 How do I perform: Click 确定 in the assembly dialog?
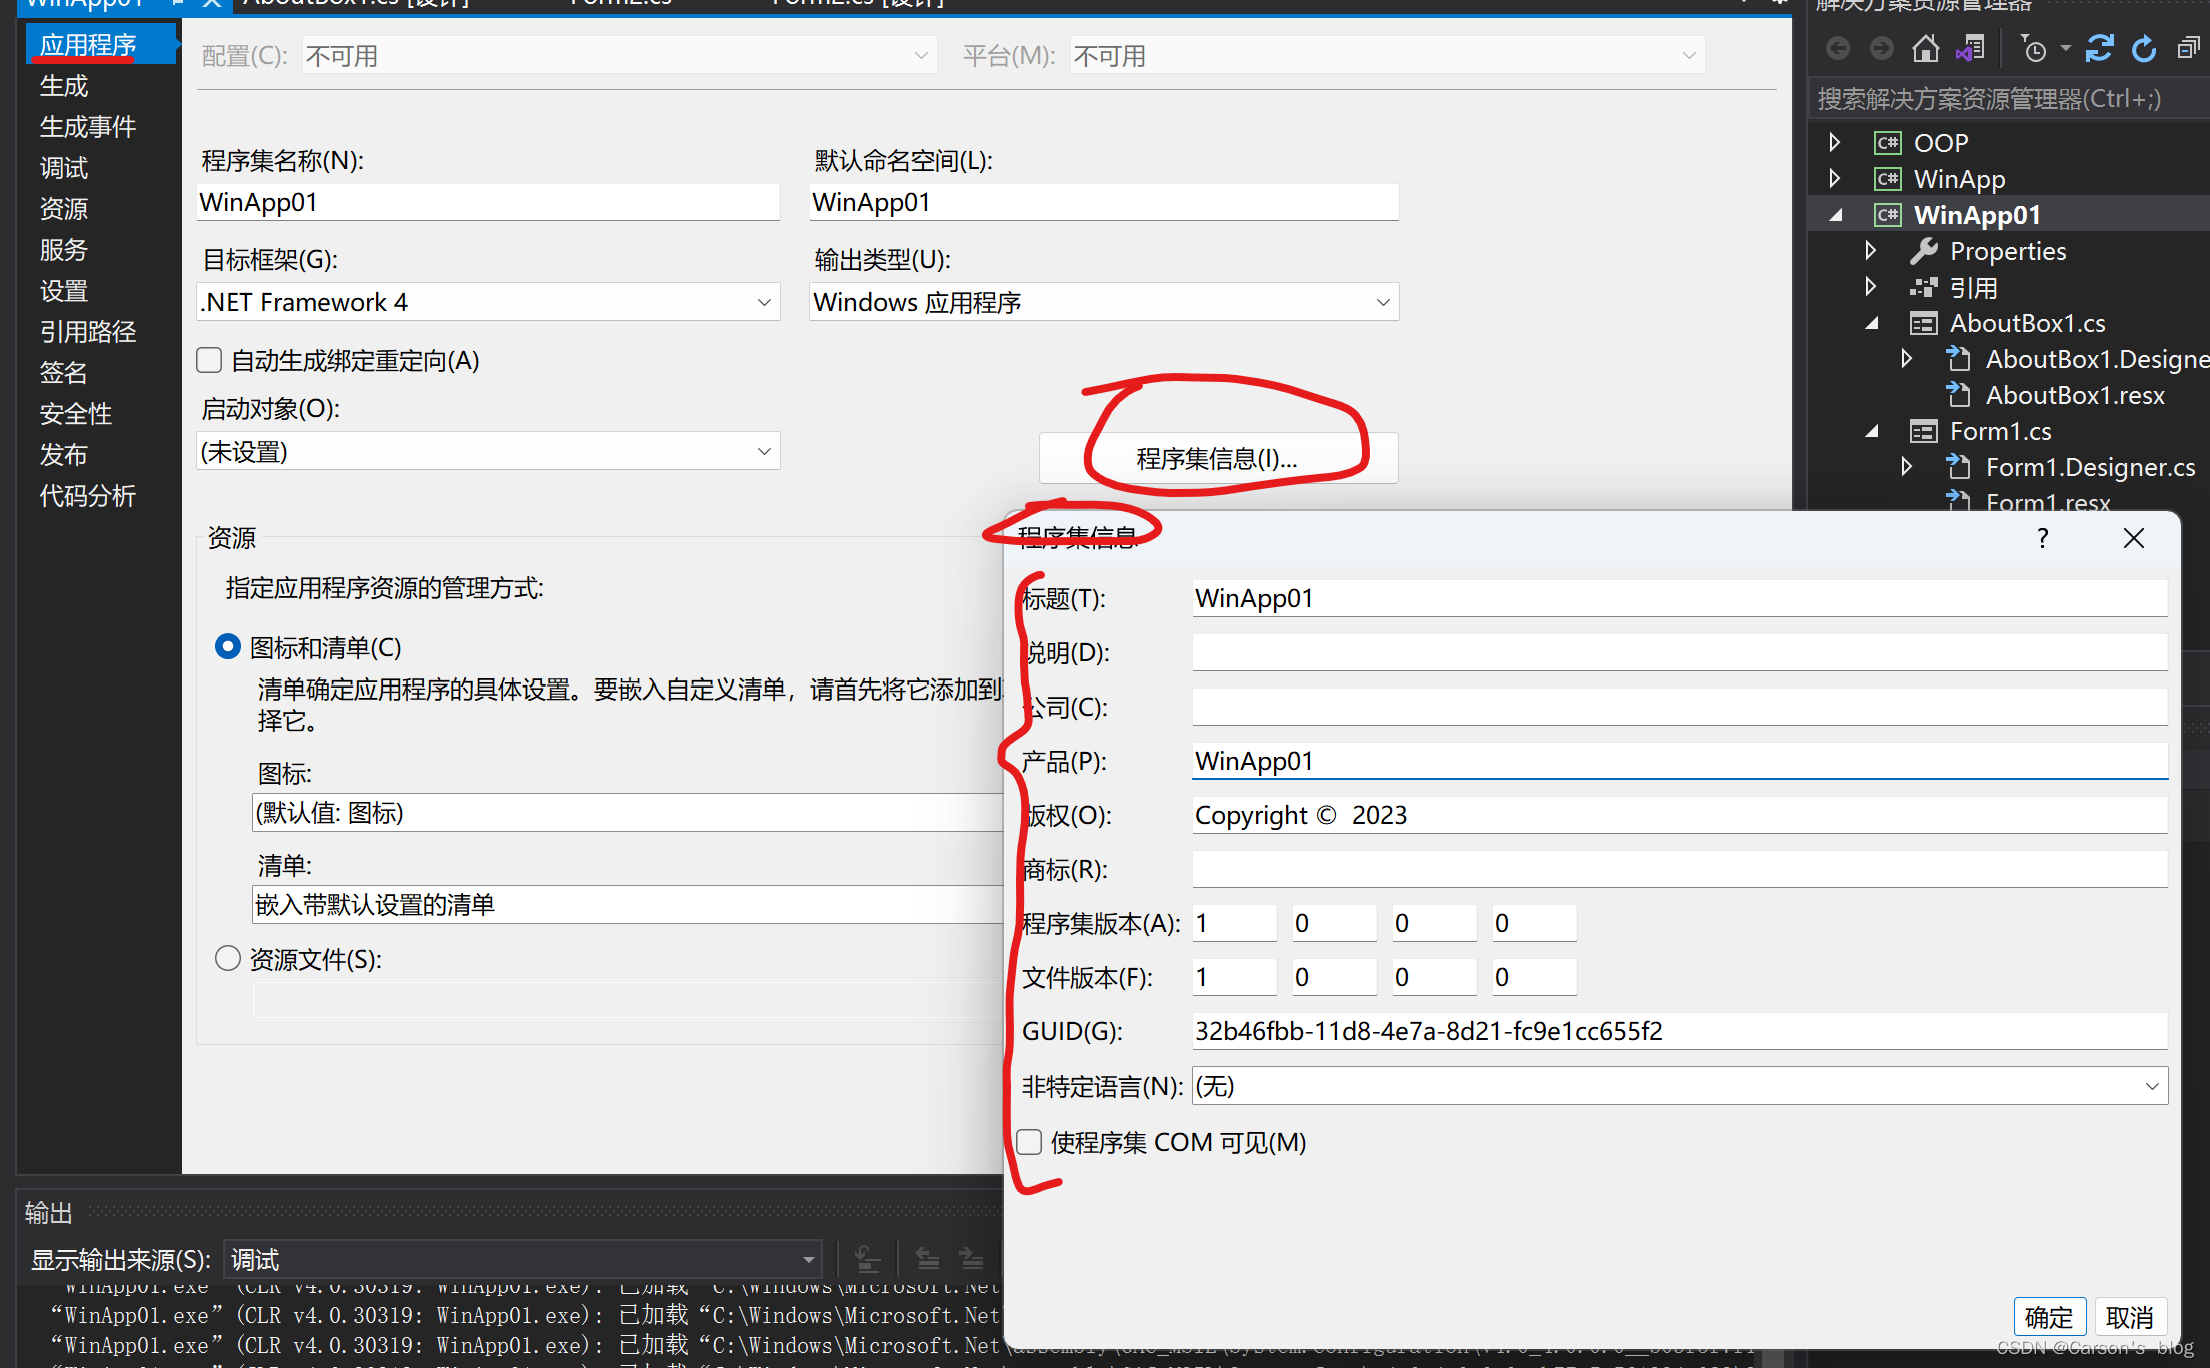pos(2049,1318)
